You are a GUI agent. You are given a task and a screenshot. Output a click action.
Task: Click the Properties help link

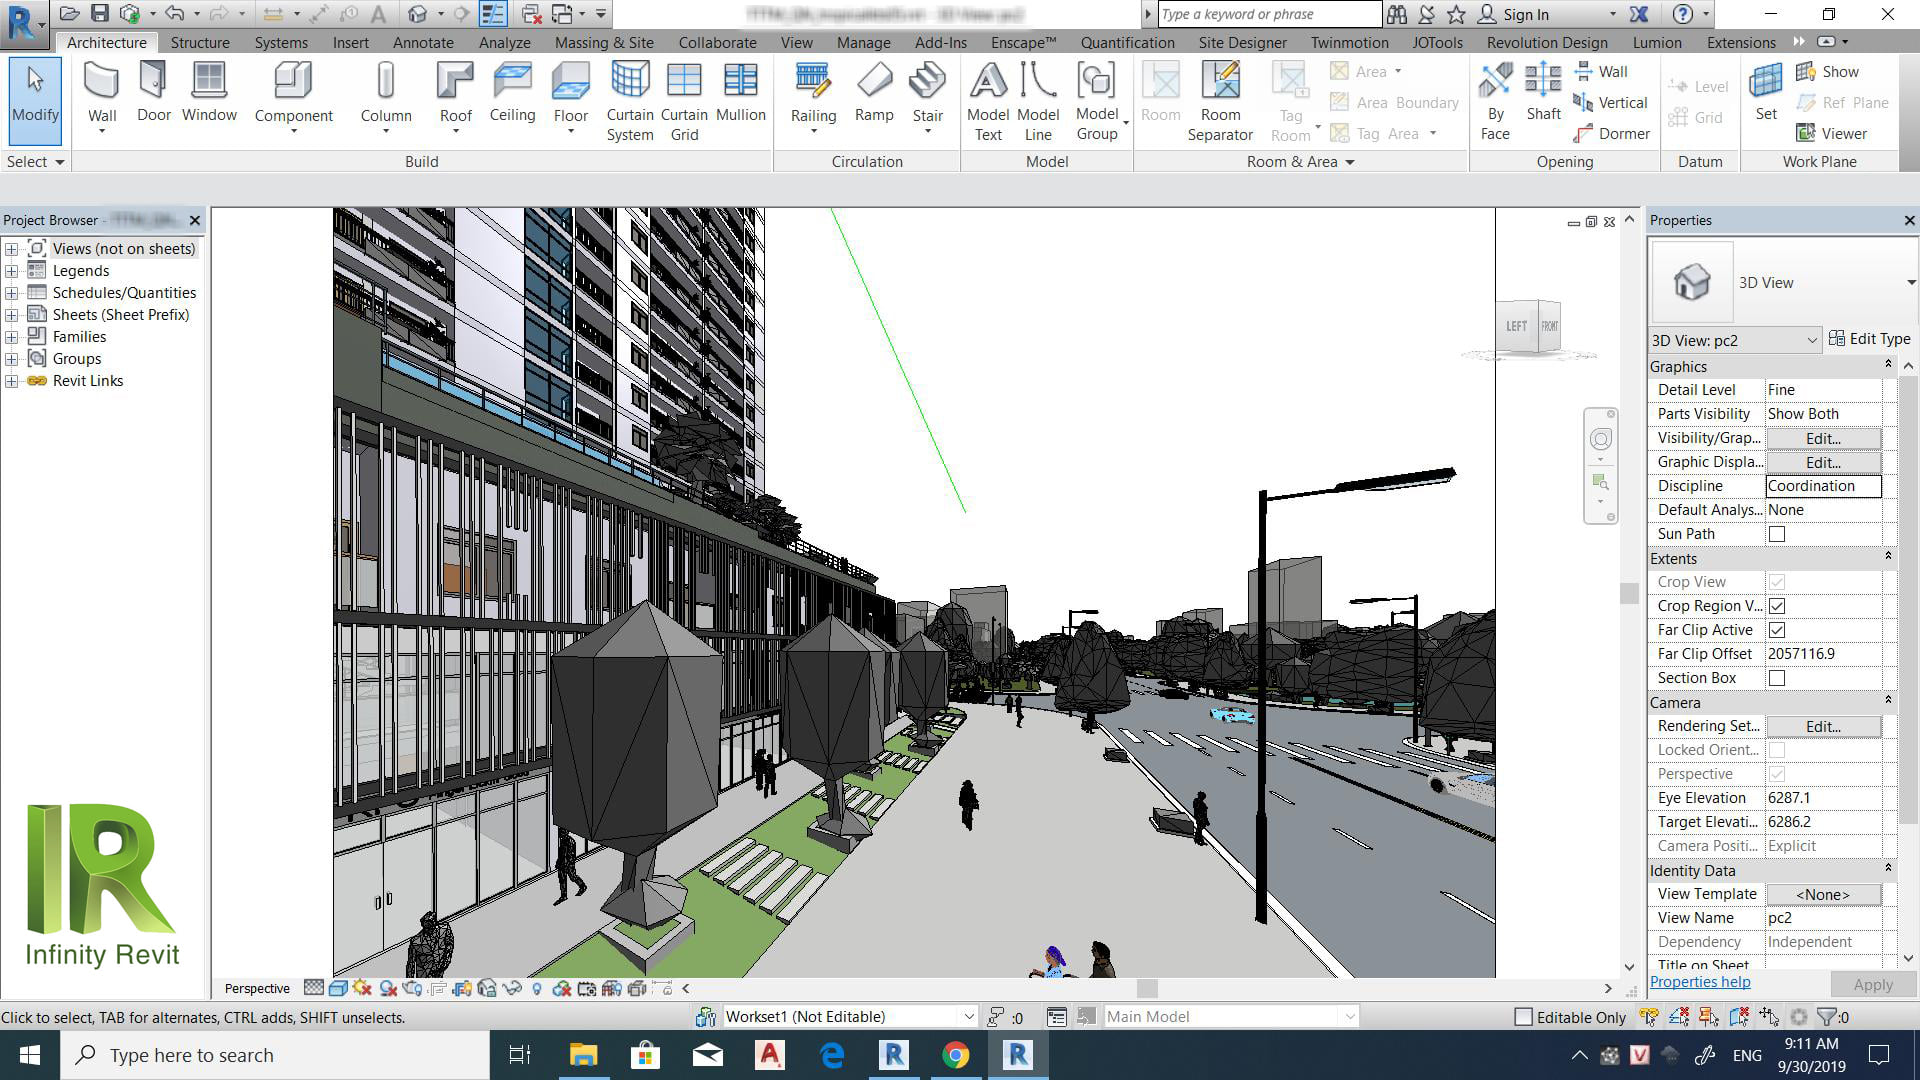pos(1700,982)
